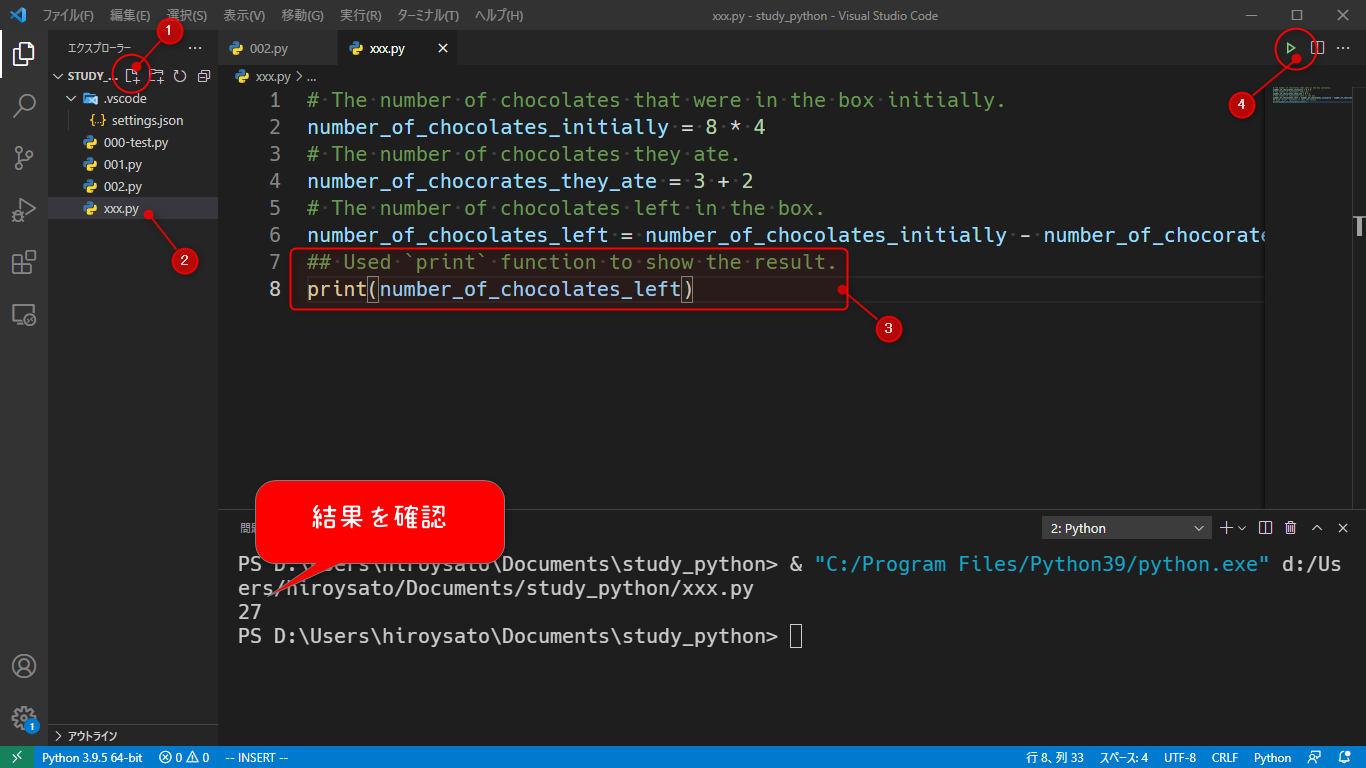Run the Python file via play button
Screen dimensions: 1366x768
[x=1291, y=46]
